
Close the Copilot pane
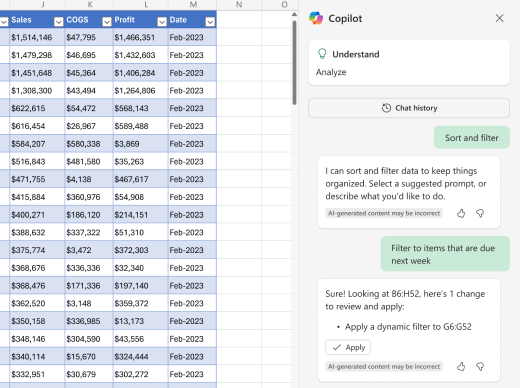[499, 18]
